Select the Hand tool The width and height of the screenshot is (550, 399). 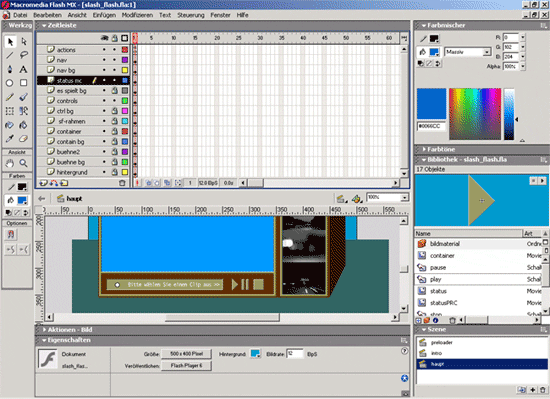pyautogui.click(x=10, y=163)
